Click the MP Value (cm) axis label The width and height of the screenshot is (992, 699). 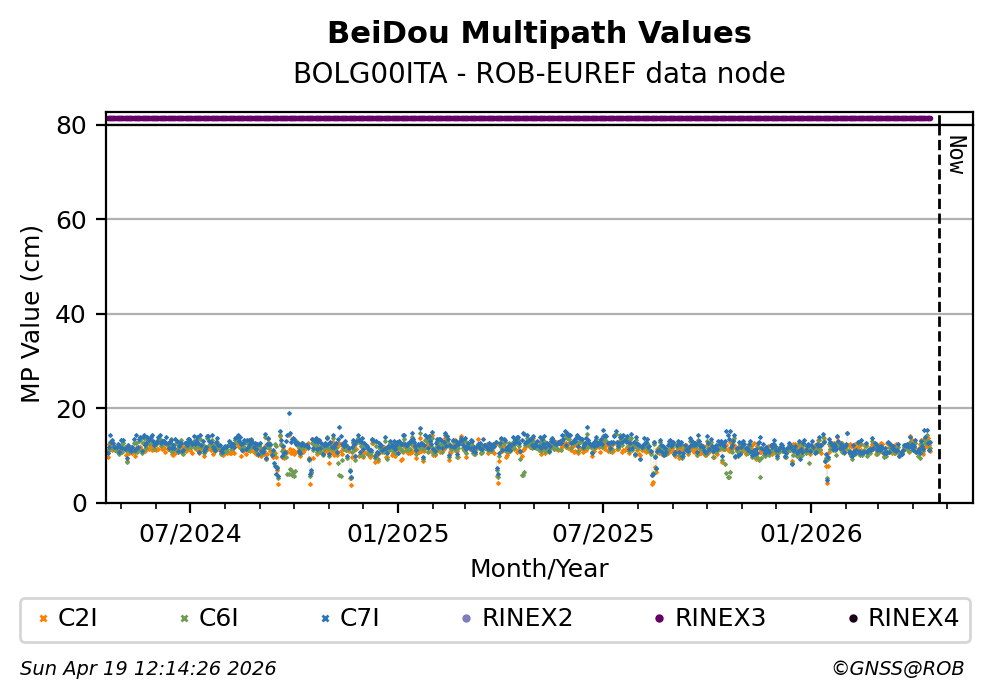pos(31,314)
